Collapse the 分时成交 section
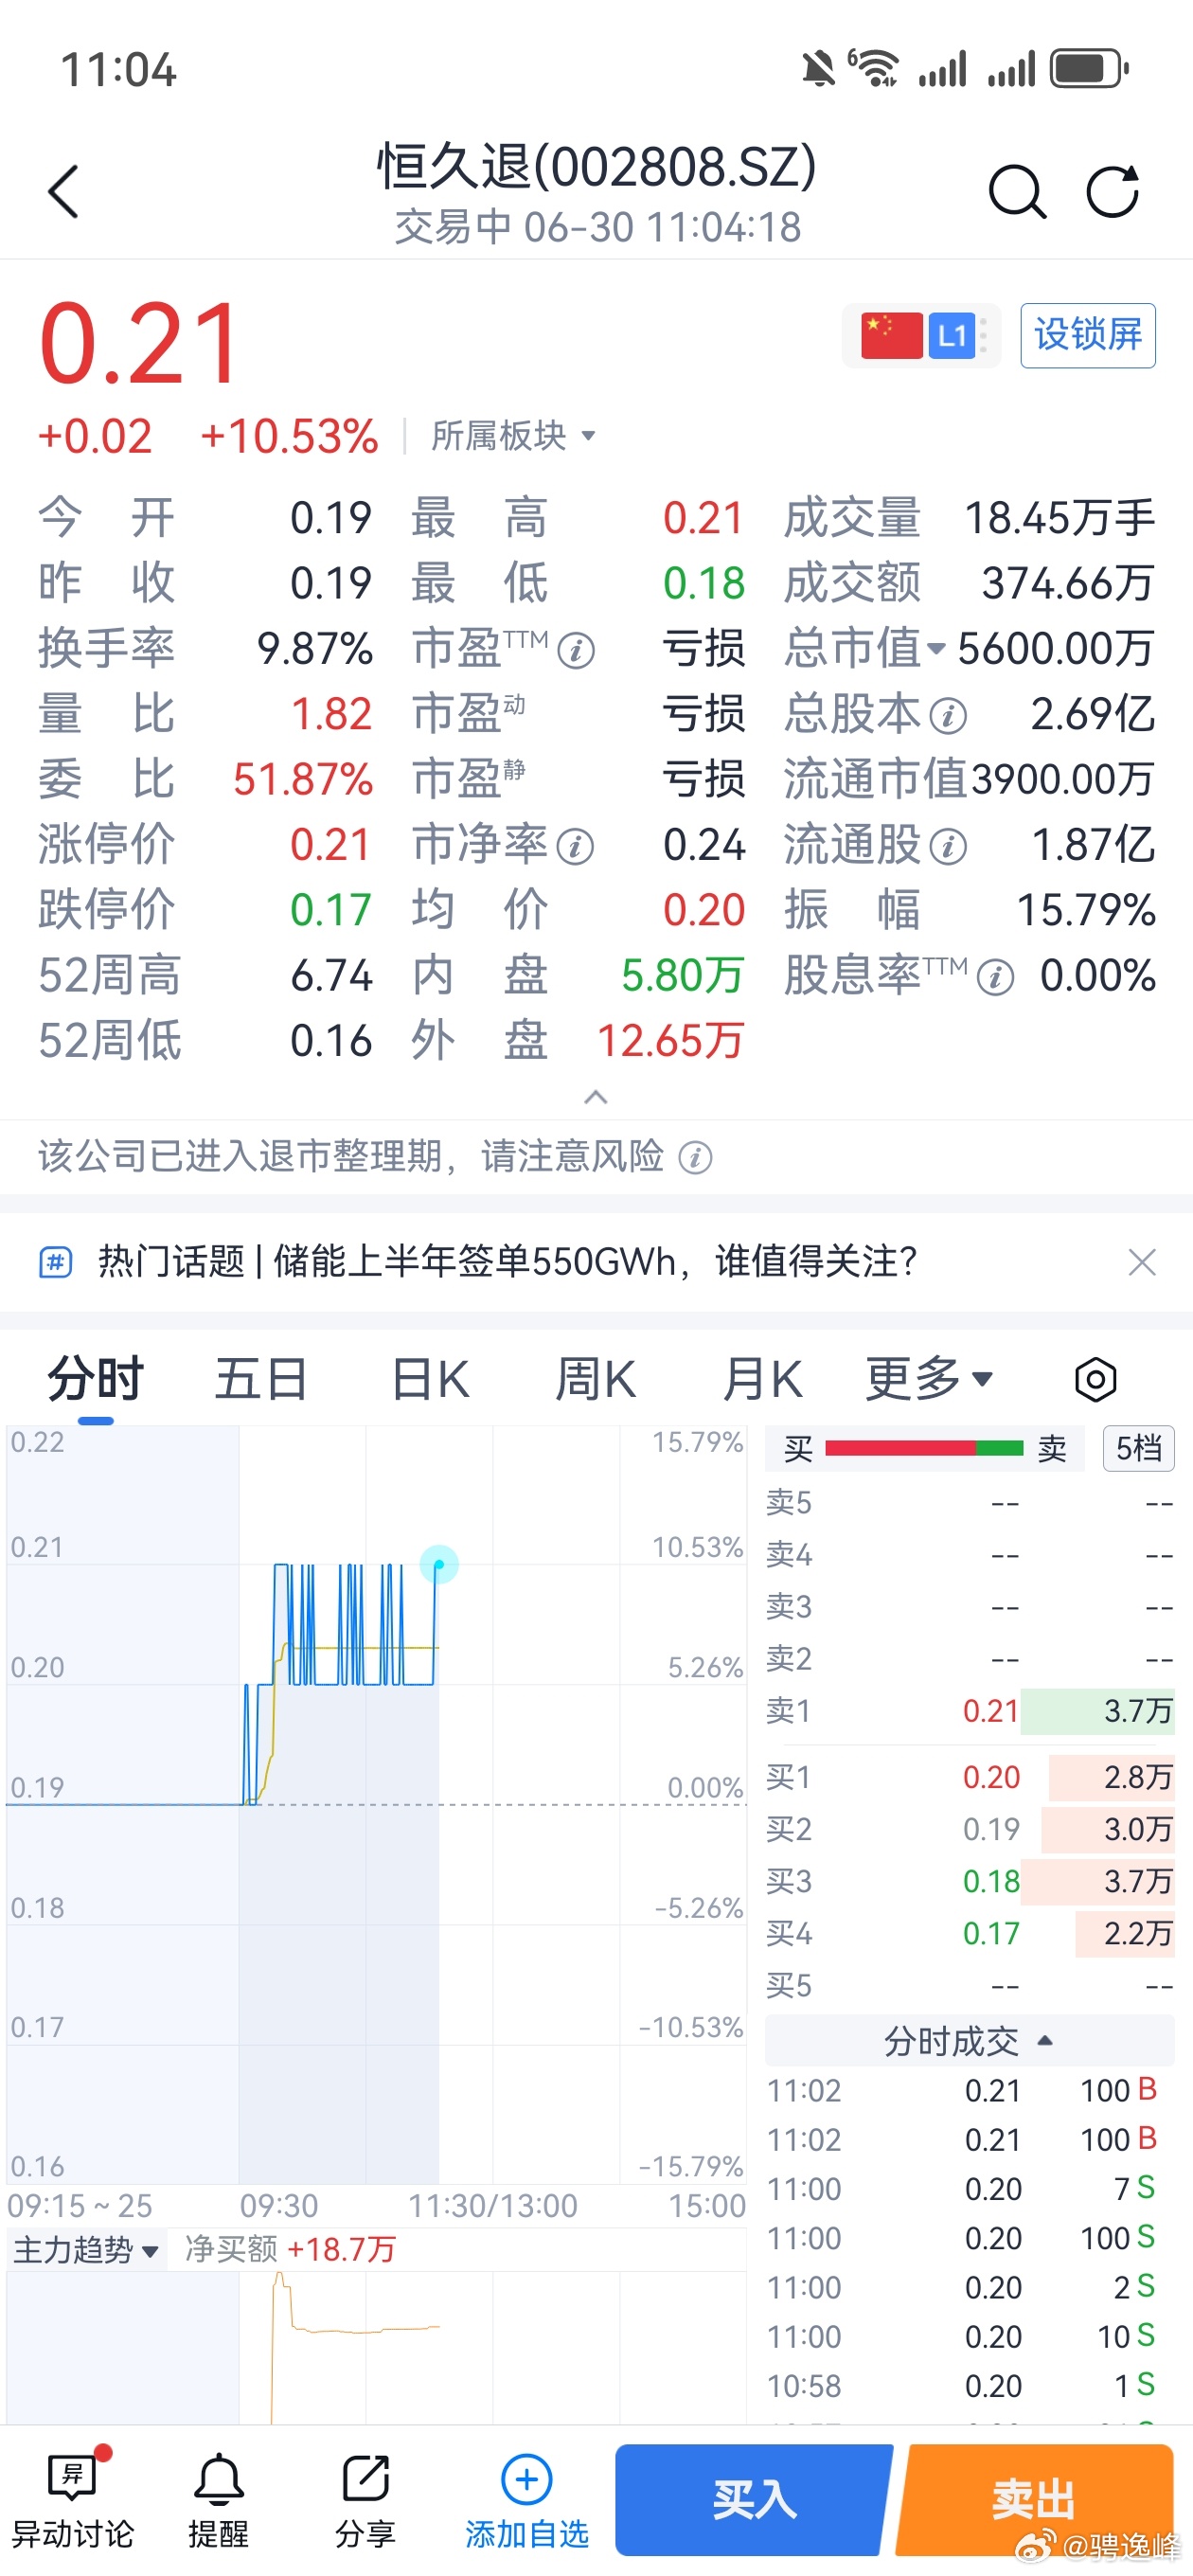Viewport: 1193px width, 2576px height. [968, 2040]
